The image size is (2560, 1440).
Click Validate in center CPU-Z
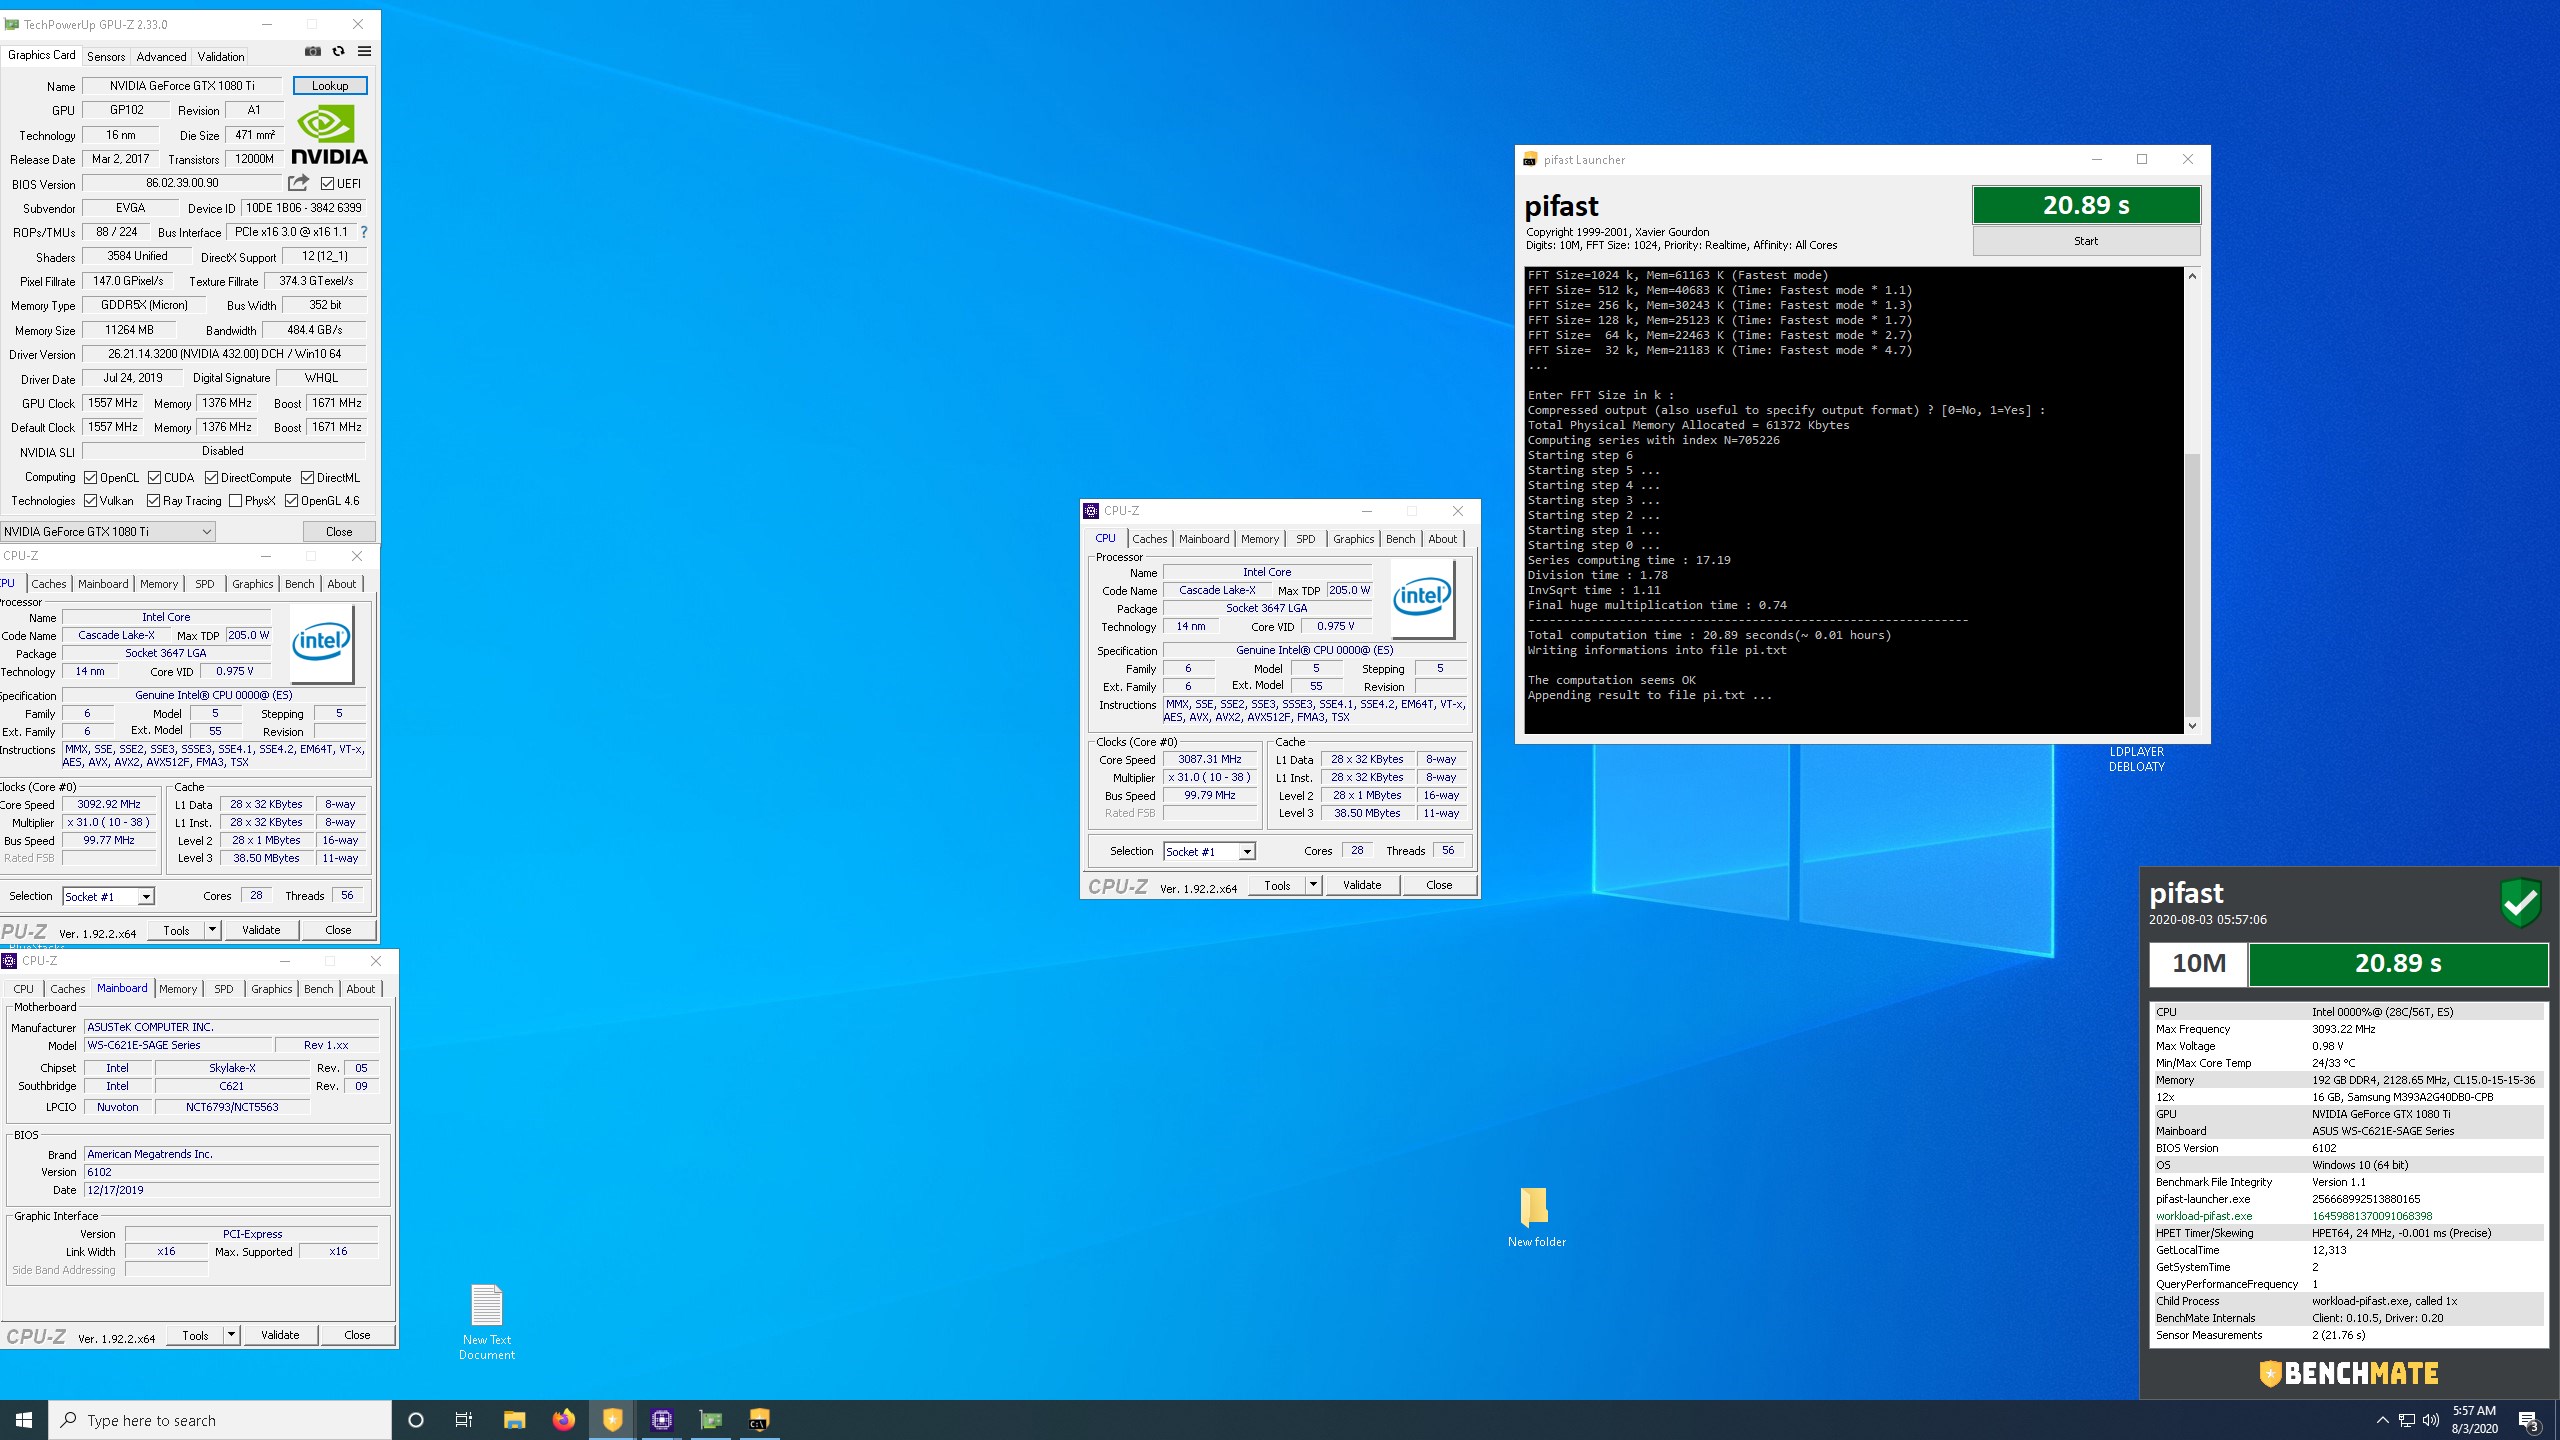pyautogui.click(x=1362, y=885)
